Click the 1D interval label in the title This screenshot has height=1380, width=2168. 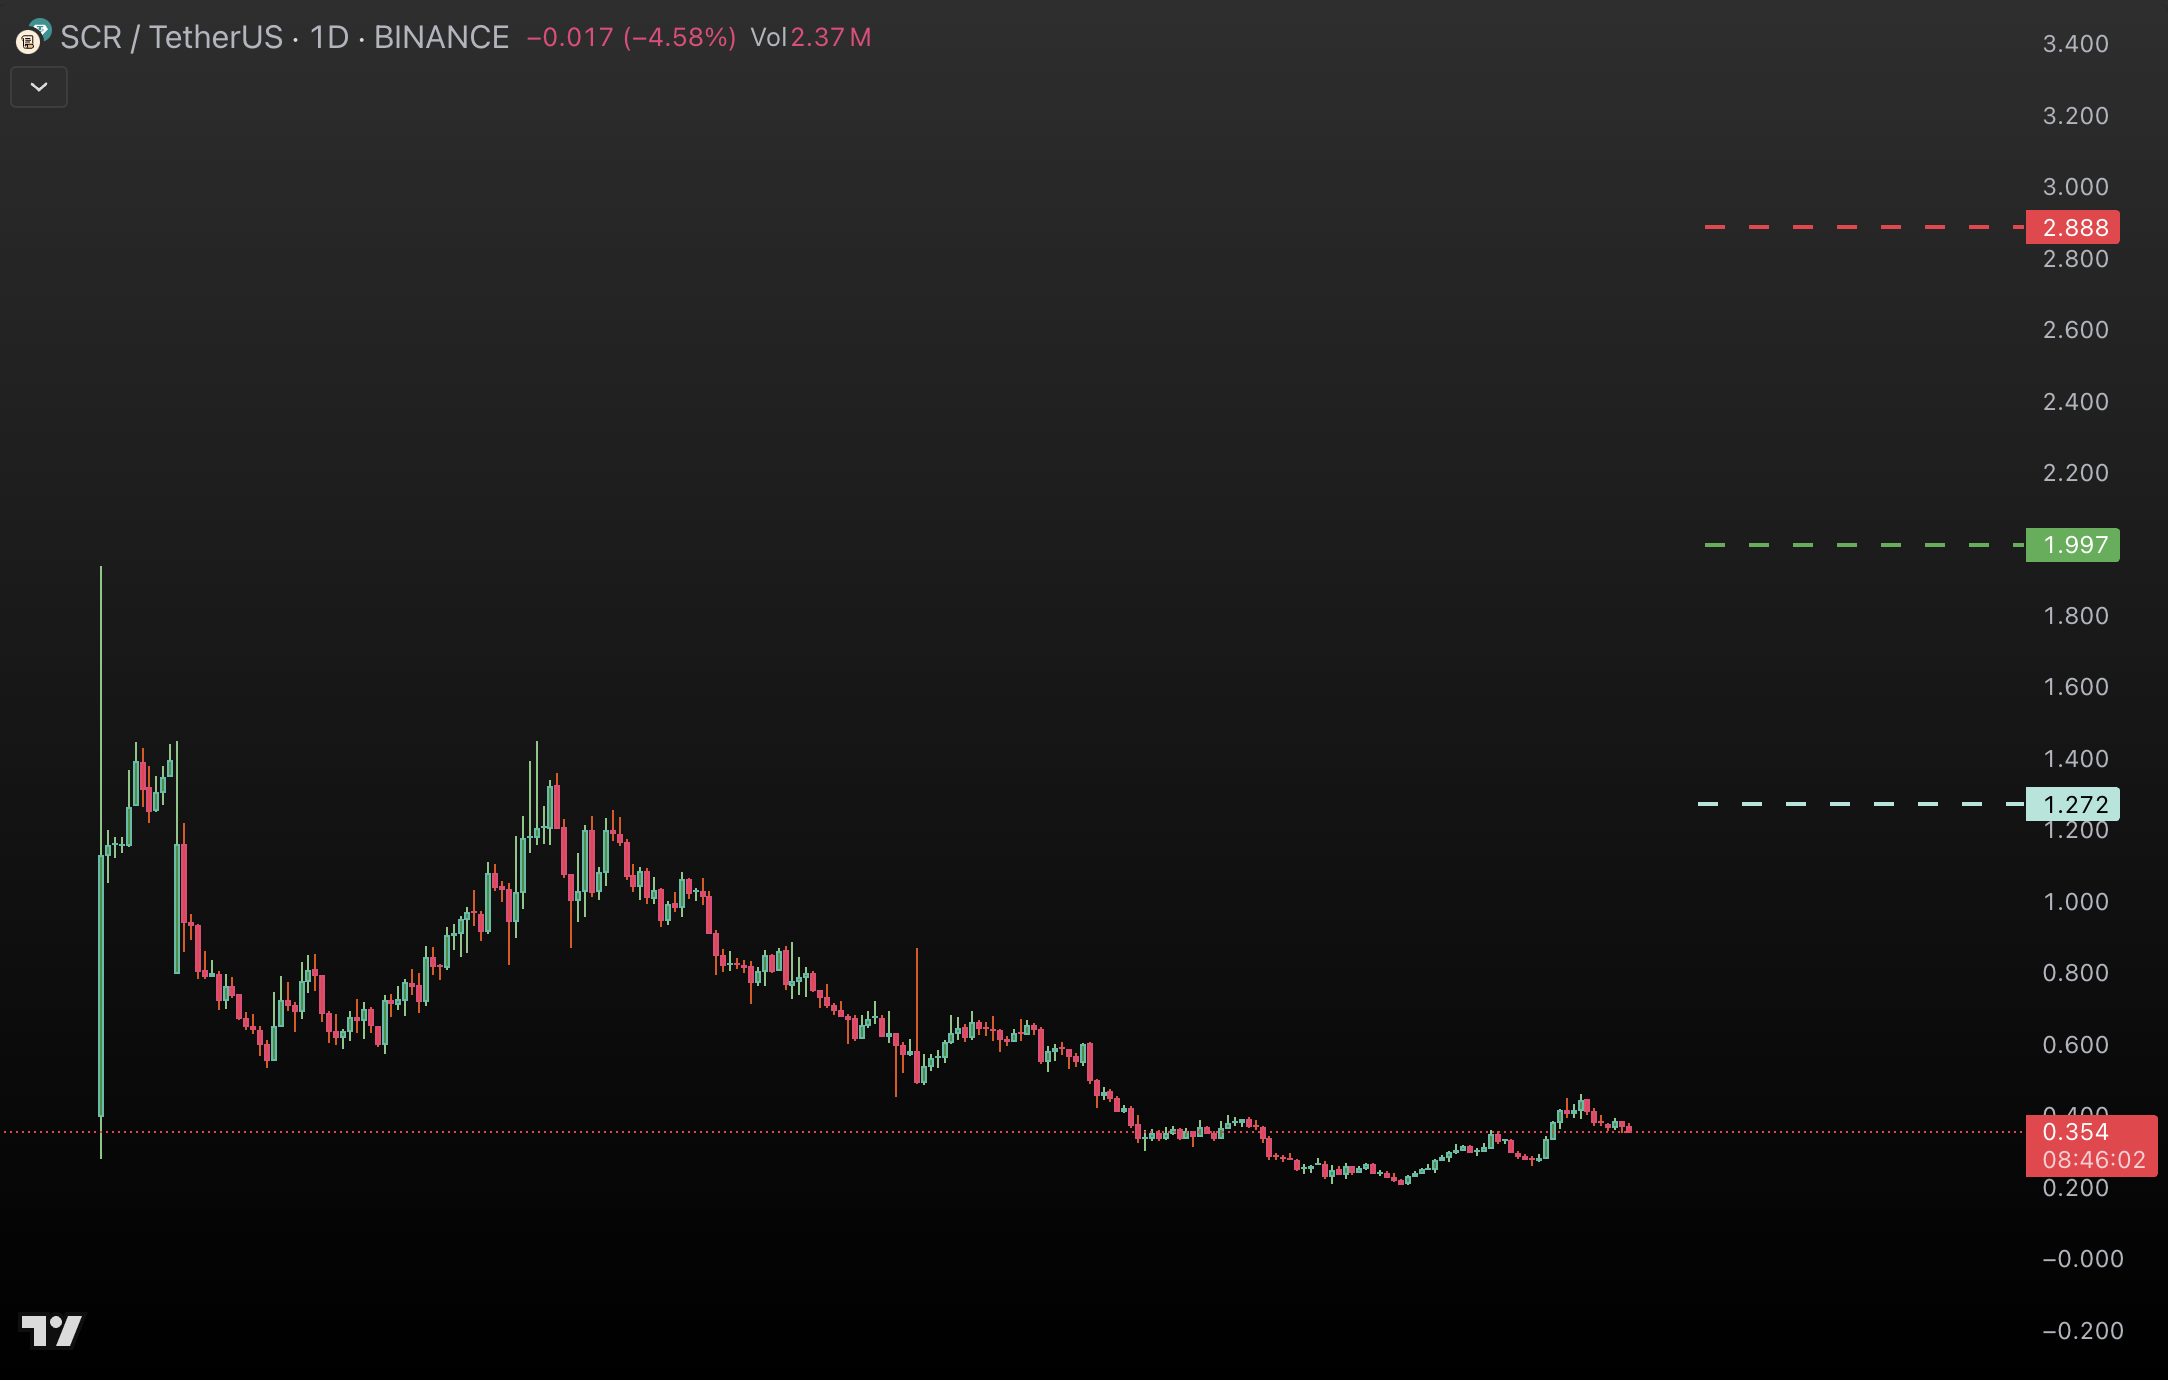tap(329, 37)
